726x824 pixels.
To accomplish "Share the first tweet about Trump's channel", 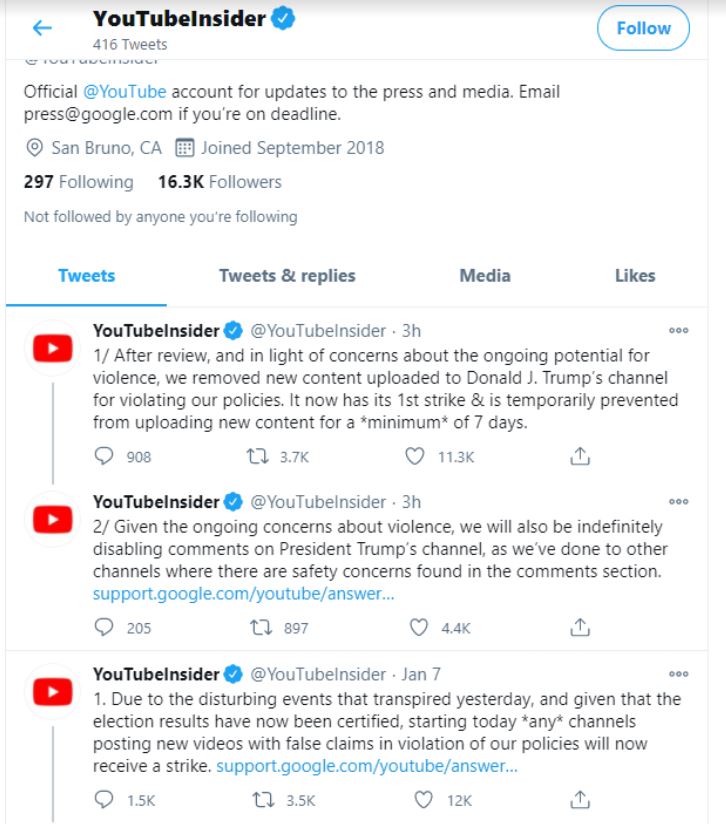I will point(580,456).
